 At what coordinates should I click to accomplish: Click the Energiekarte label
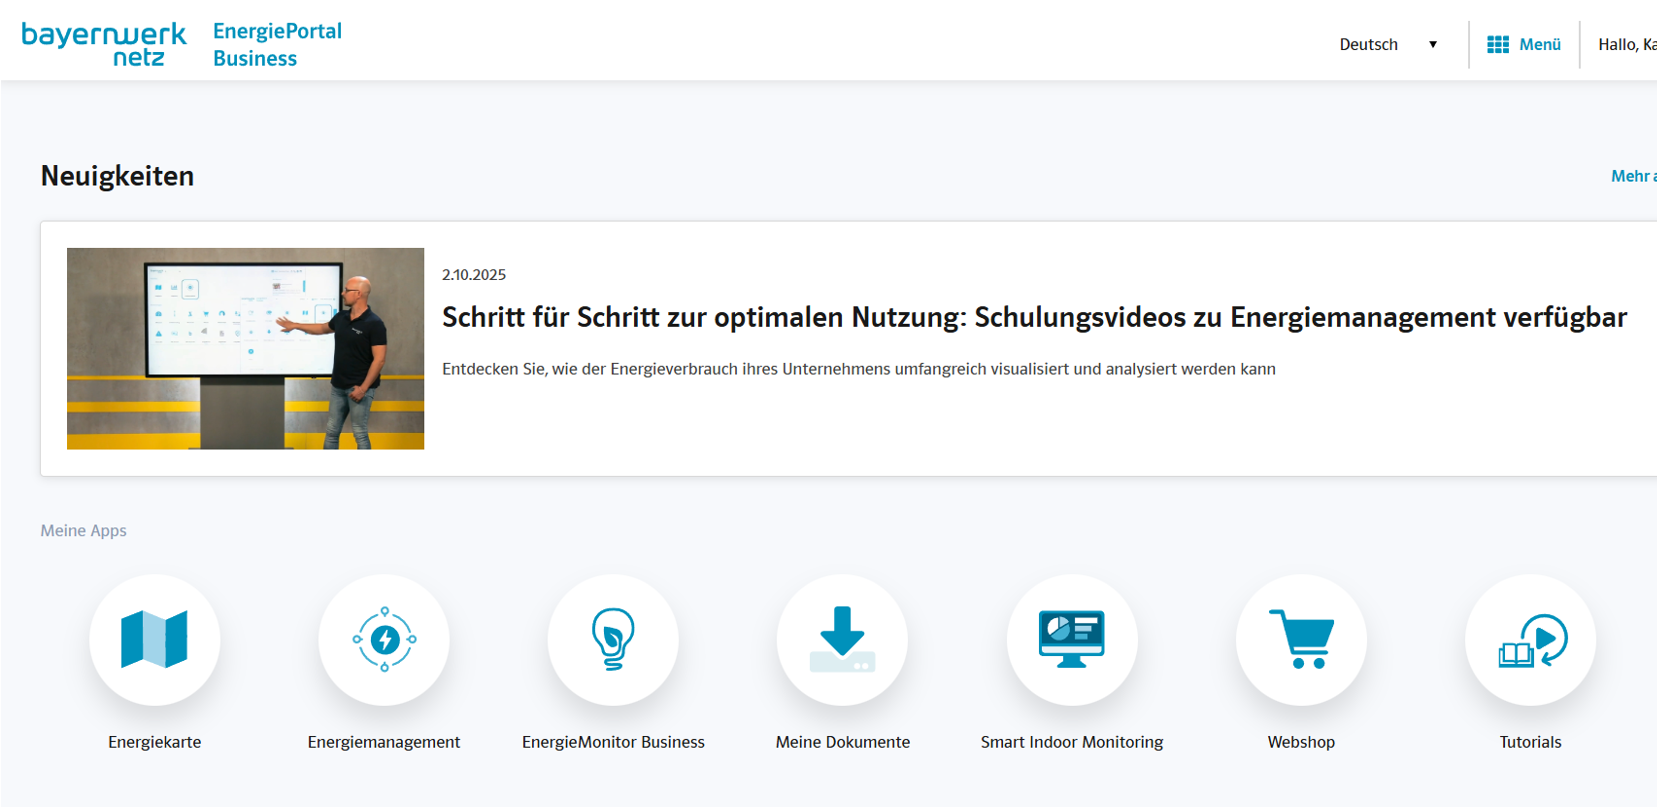pyautogui.click(x=155, y=742)
